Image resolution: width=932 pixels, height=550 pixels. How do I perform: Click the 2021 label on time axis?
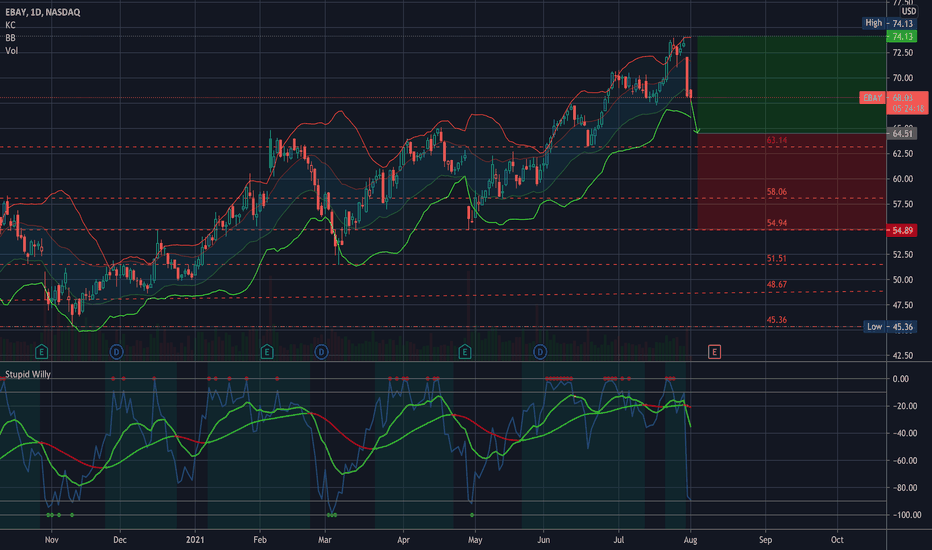[x=195, y=540]
